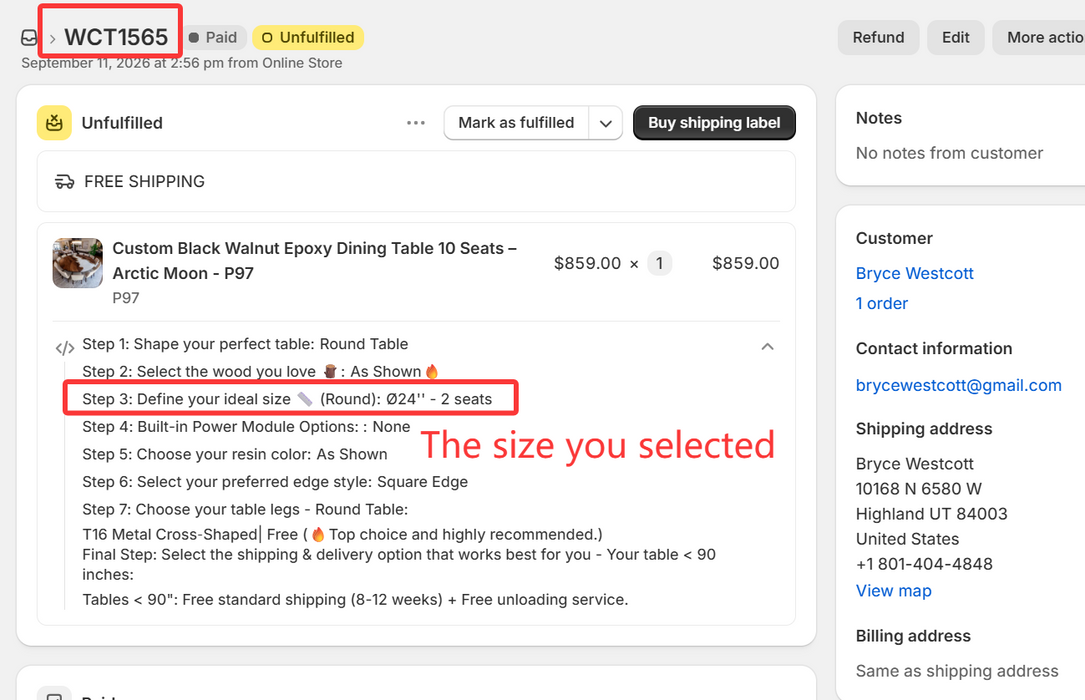1085x700 pixels.
Task: Click Mark as fulfilled
Action: point(516,123)
